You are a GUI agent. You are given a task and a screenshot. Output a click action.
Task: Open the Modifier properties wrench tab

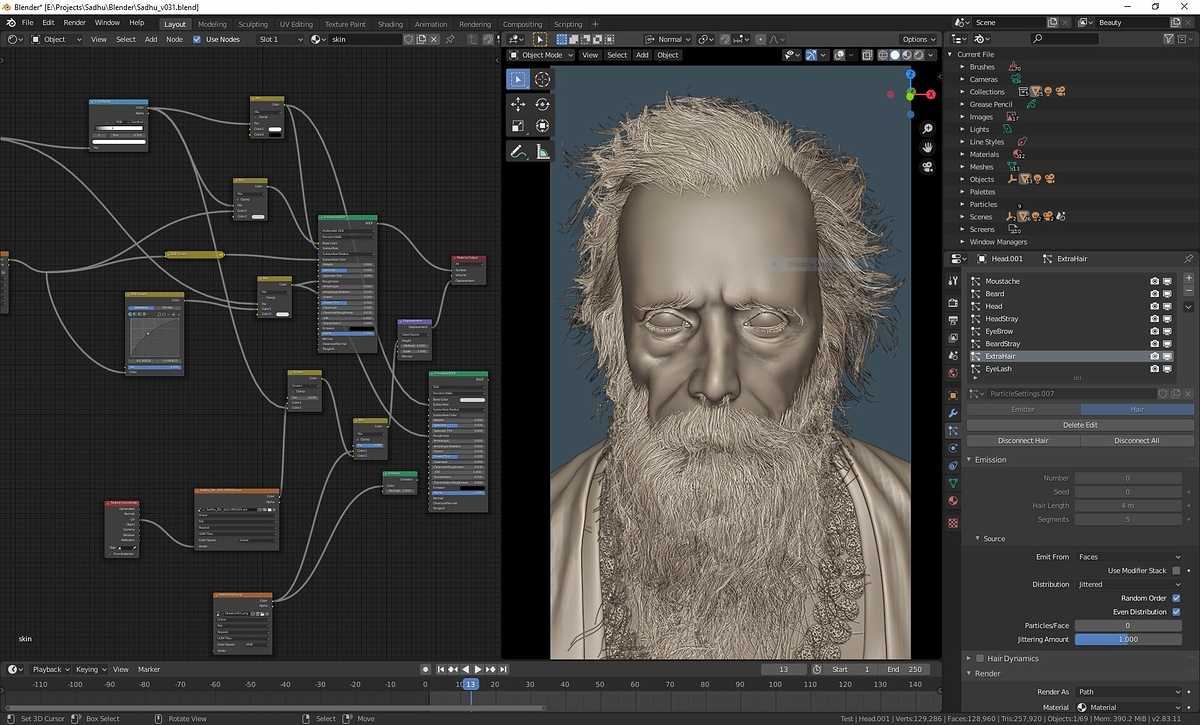[953, 413]
